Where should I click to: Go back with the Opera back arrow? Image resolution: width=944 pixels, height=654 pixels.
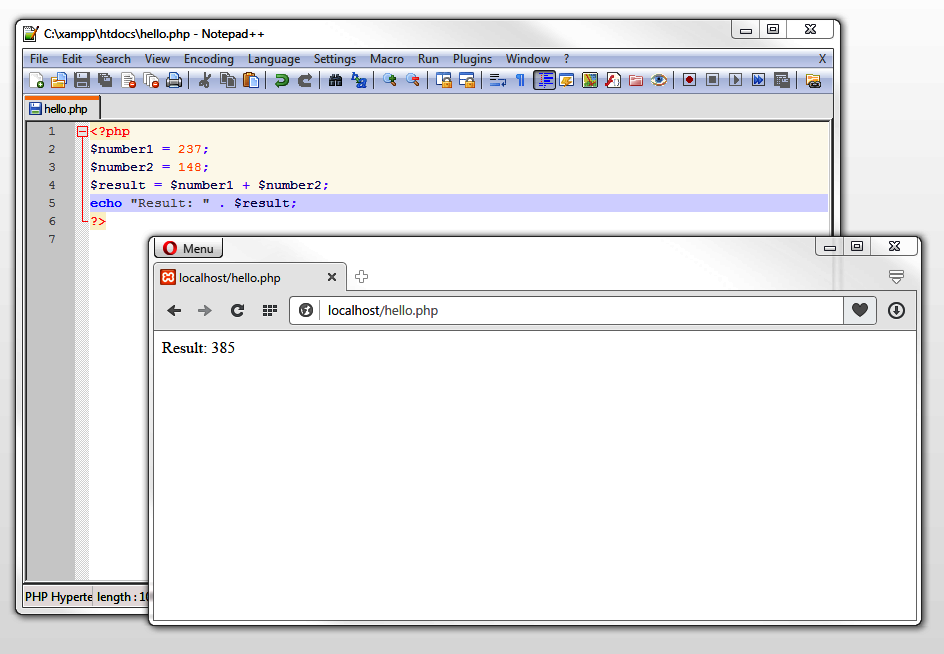click(174, 311)
